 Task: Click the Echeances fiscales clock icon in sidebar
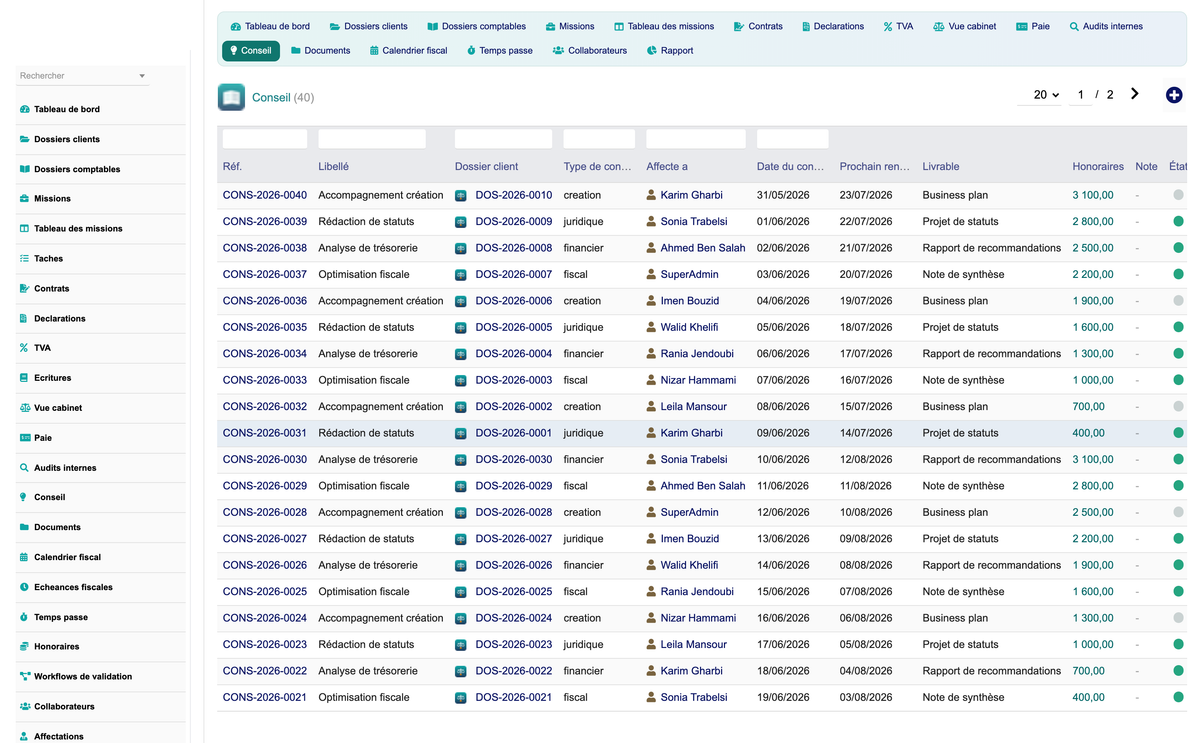point(24,587)
